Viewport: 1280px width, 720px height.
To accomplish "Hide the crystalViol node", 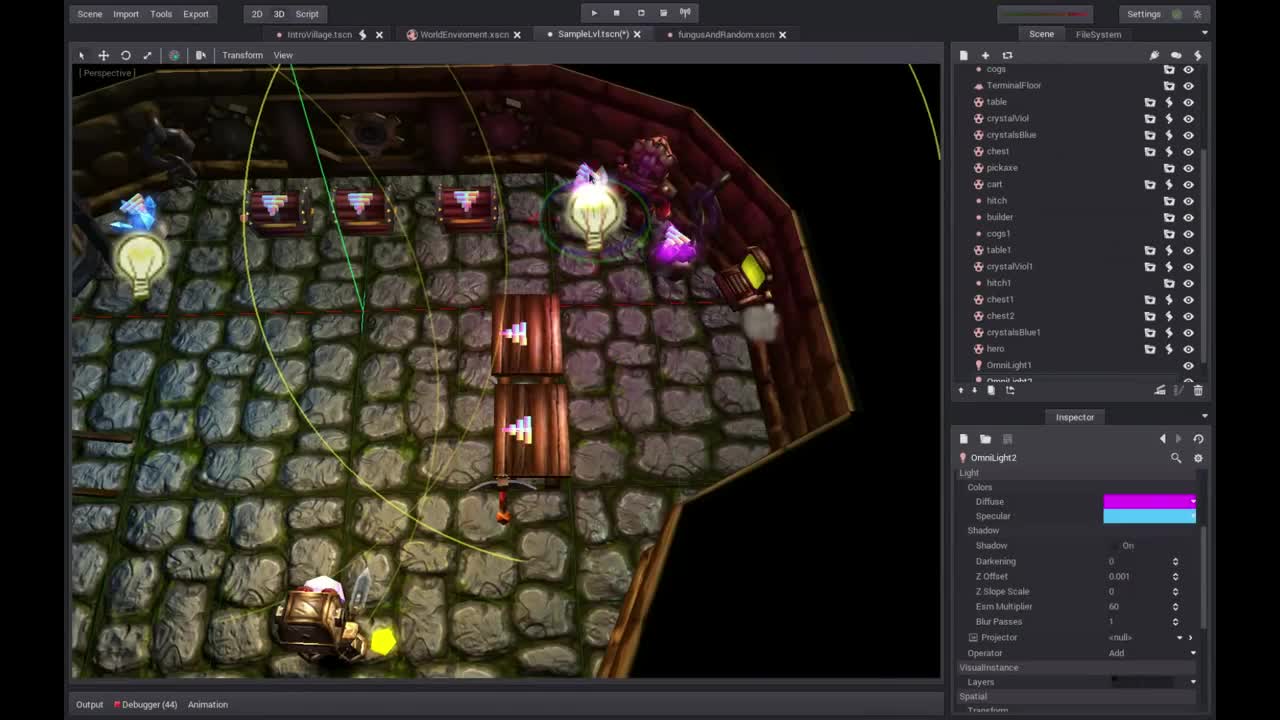I will point(1188,119).
